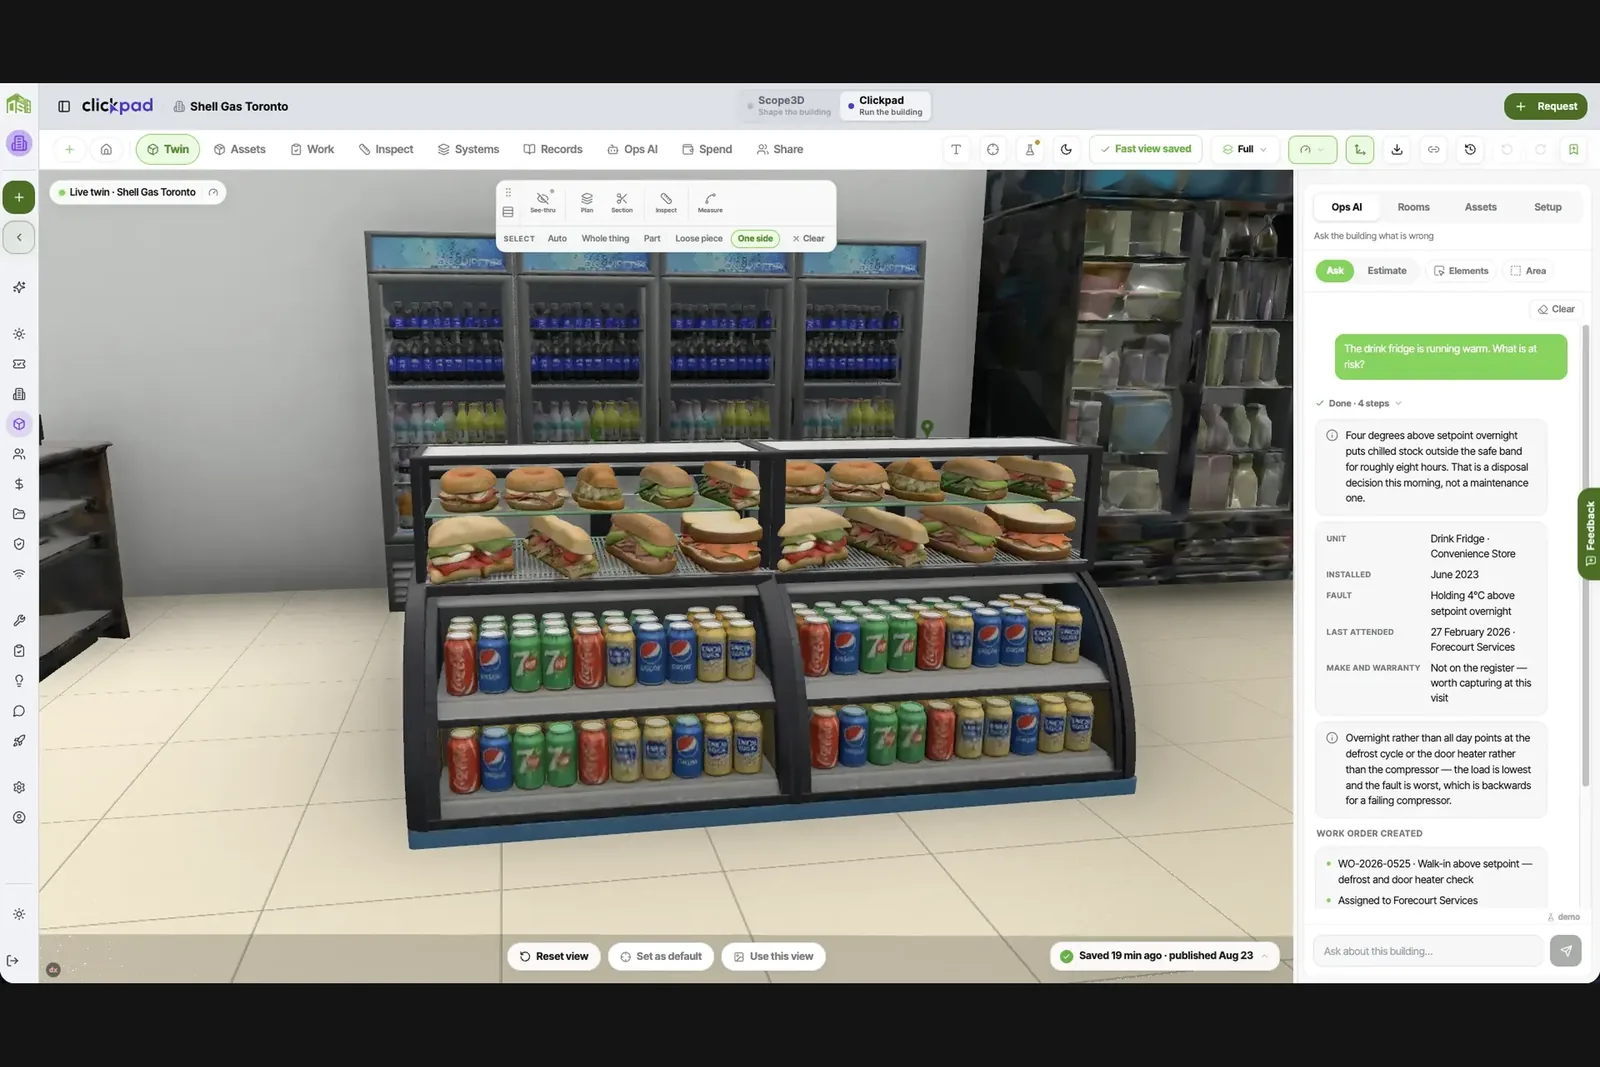The image size is (1600, 1067).
Task: Select the Whole thing selection mode
Action: tap(605, 239)
